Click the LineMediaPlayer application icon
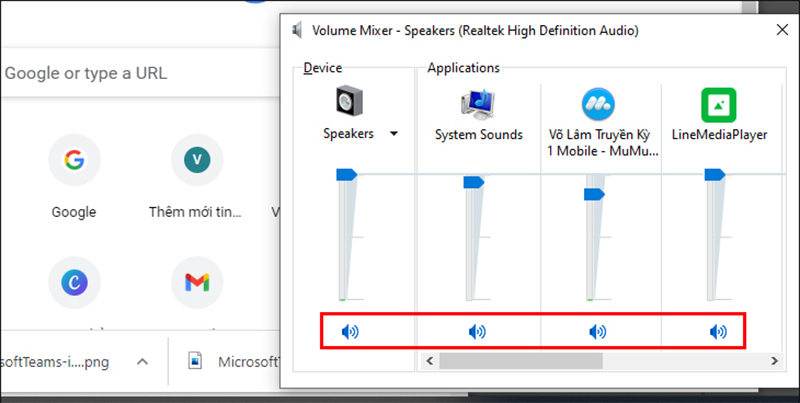Image resolution: width=800 pixels, height=403 pixels. point(718,103)
